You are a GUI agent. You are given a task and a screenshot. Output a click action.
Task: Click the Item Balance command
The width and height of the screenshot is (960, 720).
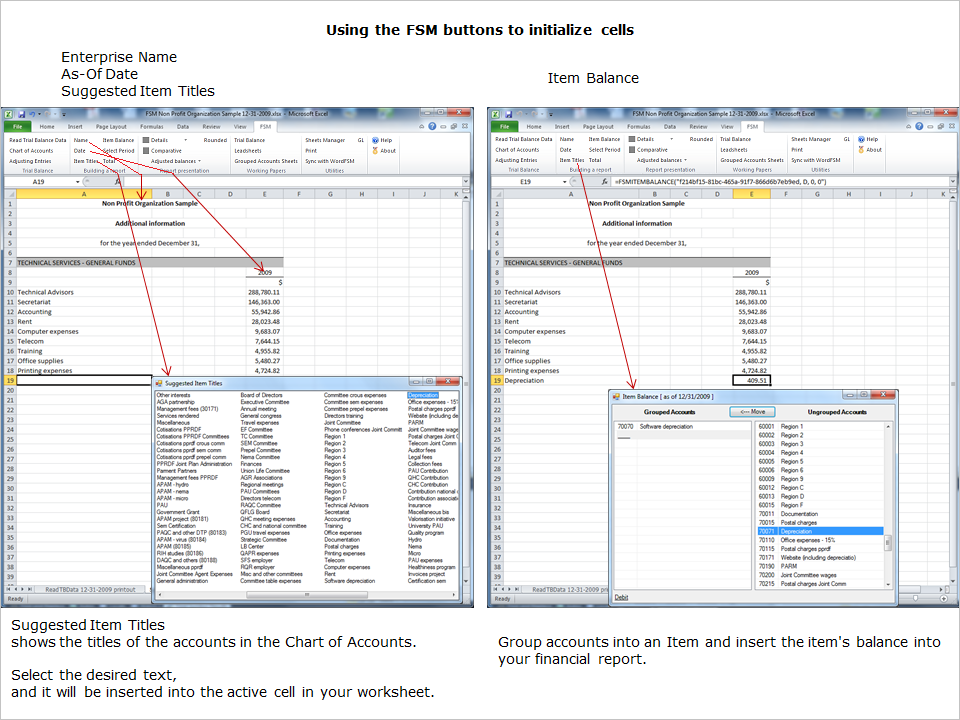119,140
